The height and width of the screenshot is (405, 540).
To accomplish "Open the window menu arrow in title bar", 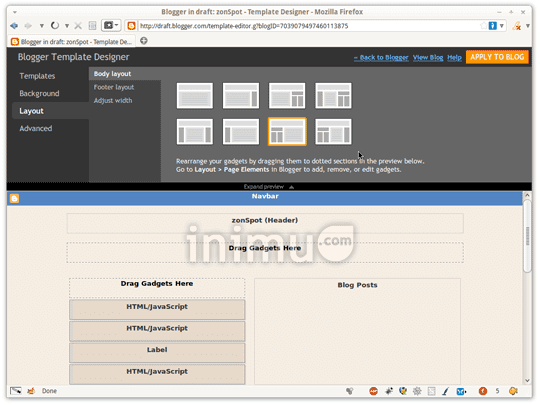I will 15,12.
